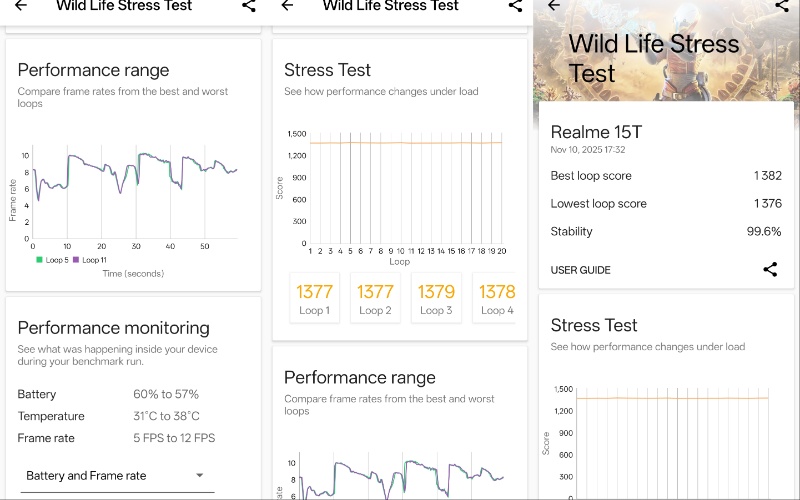The image size is (800, 500).
Task: Click the share icon in the left header
Action: point(249,6)
